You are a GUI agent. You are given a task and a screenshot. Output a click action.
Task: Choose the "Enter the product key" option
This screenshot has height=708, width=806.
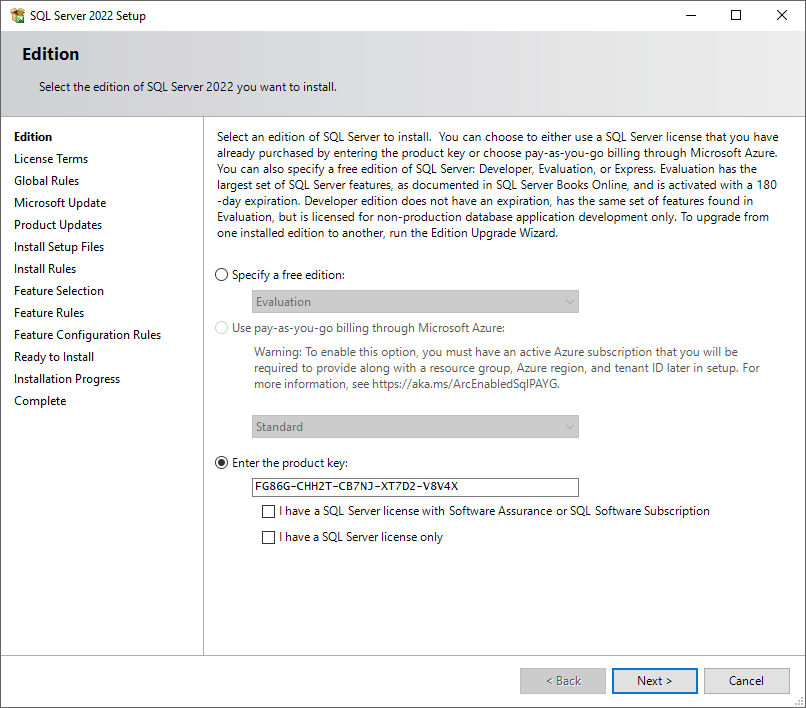pos(222,462)
